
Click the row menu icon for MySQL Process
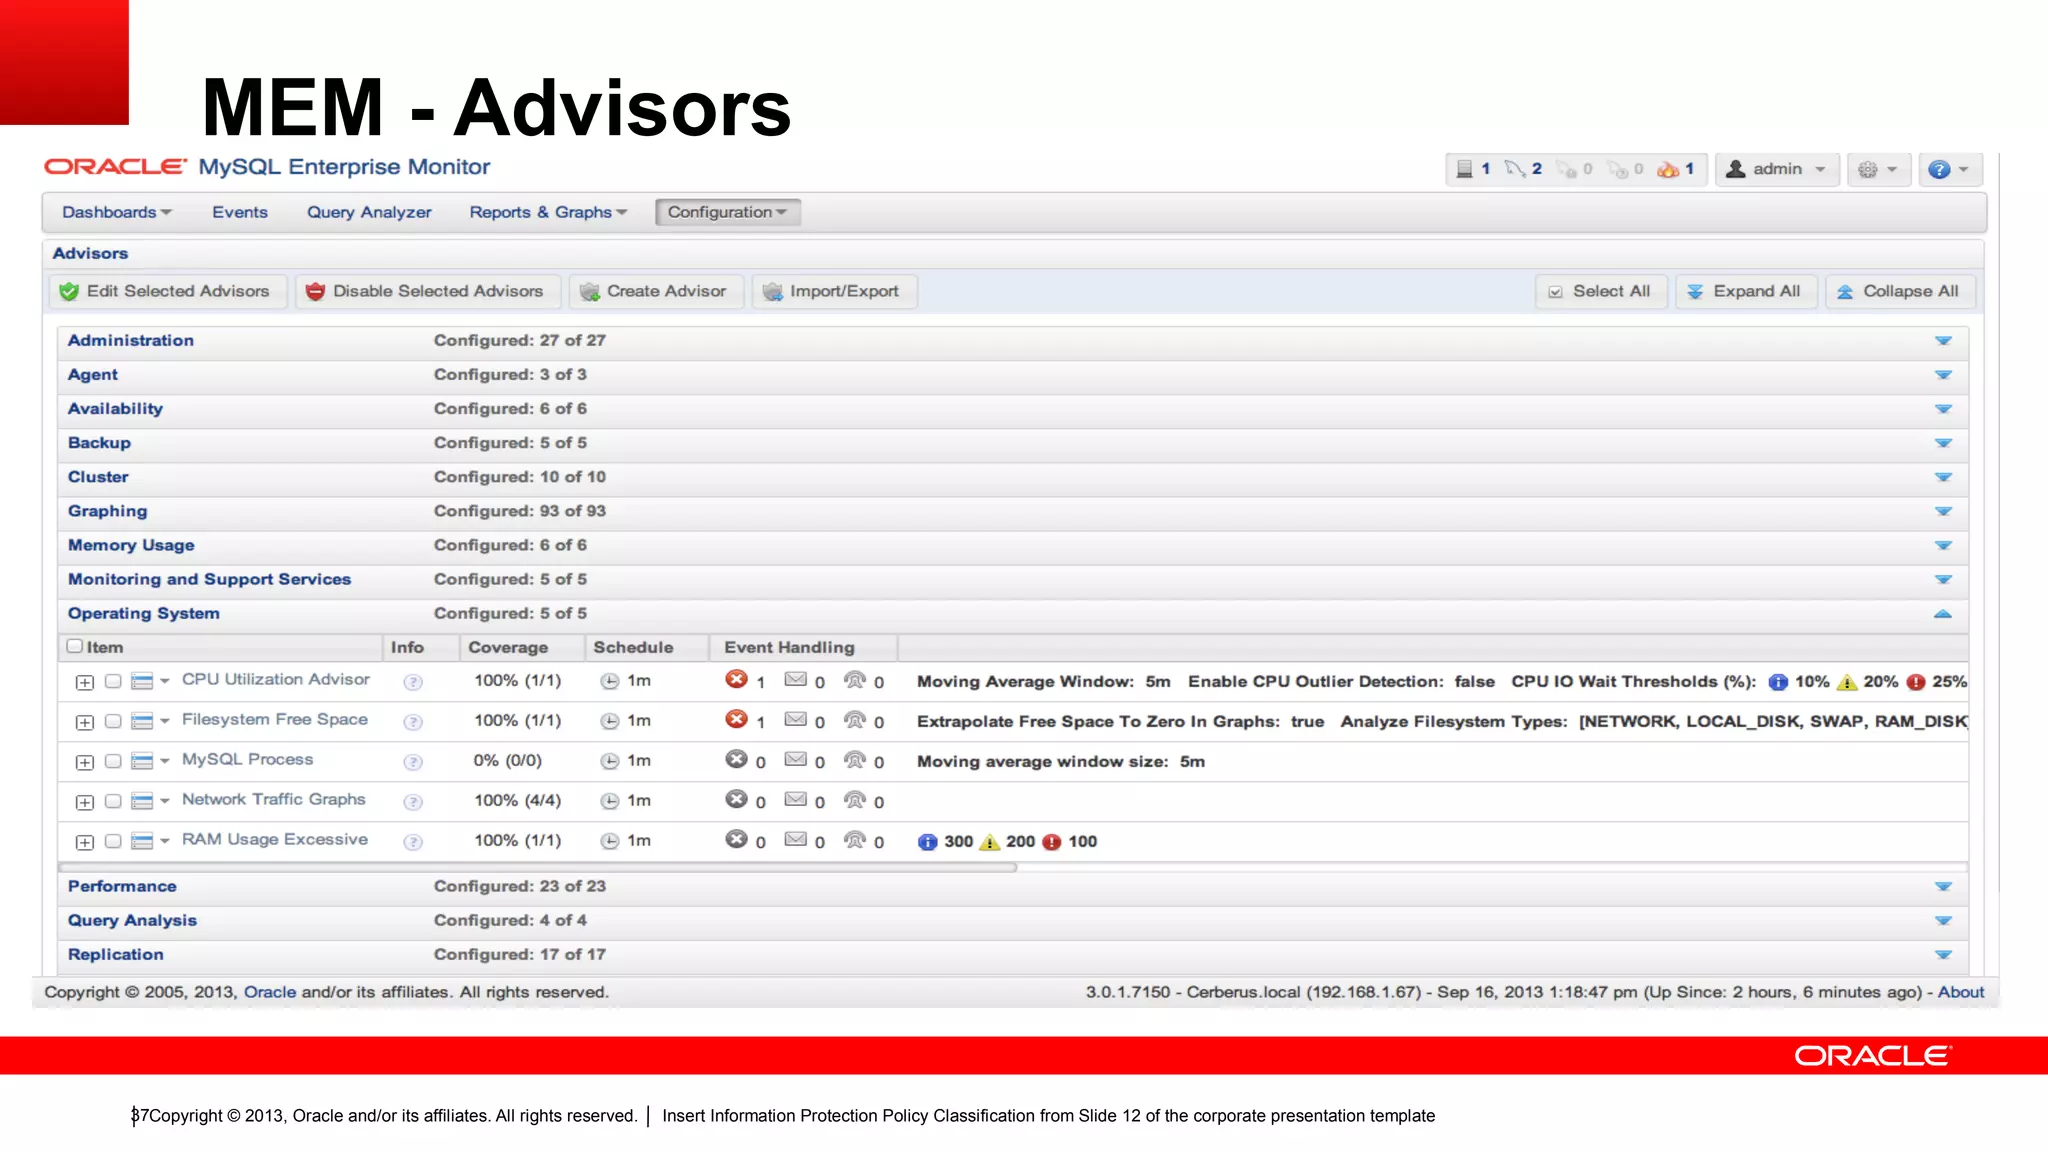click(142, 762)
